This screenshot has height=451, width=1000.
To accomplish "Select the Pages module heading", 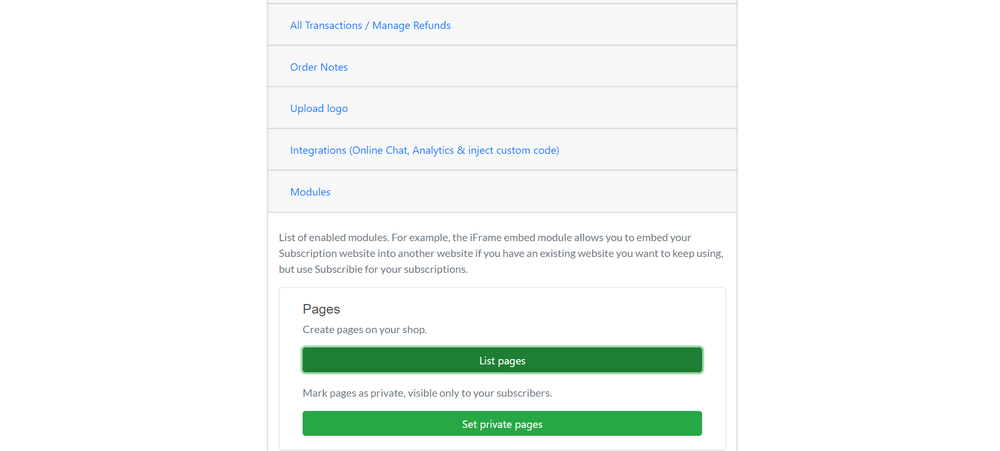I will (321, 309).
